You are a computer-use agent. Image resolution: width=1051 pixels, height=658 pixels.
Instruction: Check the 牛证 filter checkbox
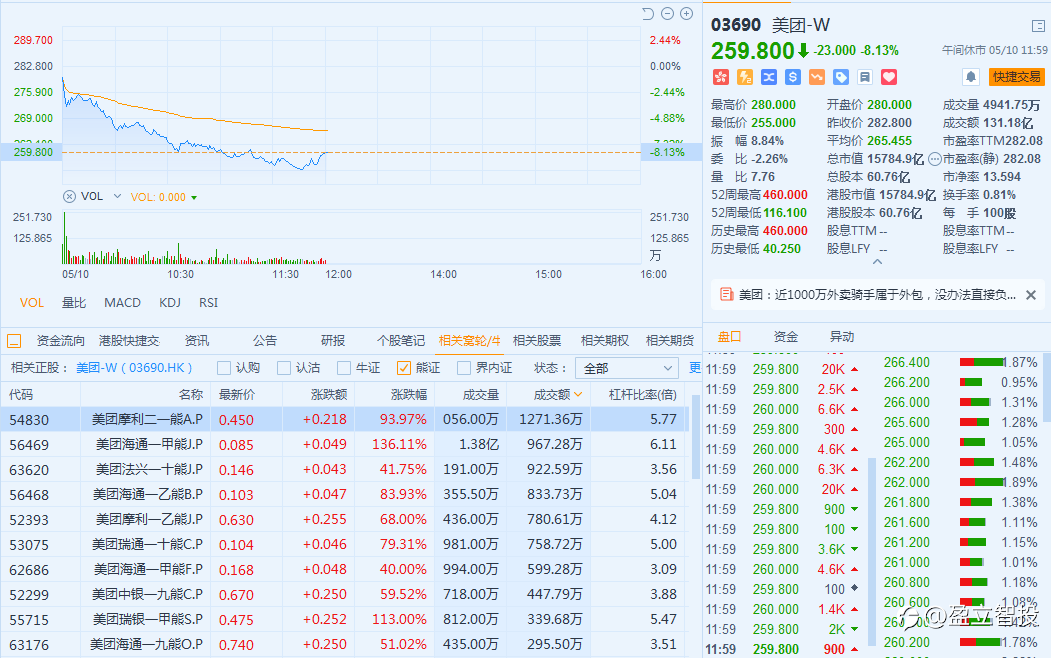point(344,368)
